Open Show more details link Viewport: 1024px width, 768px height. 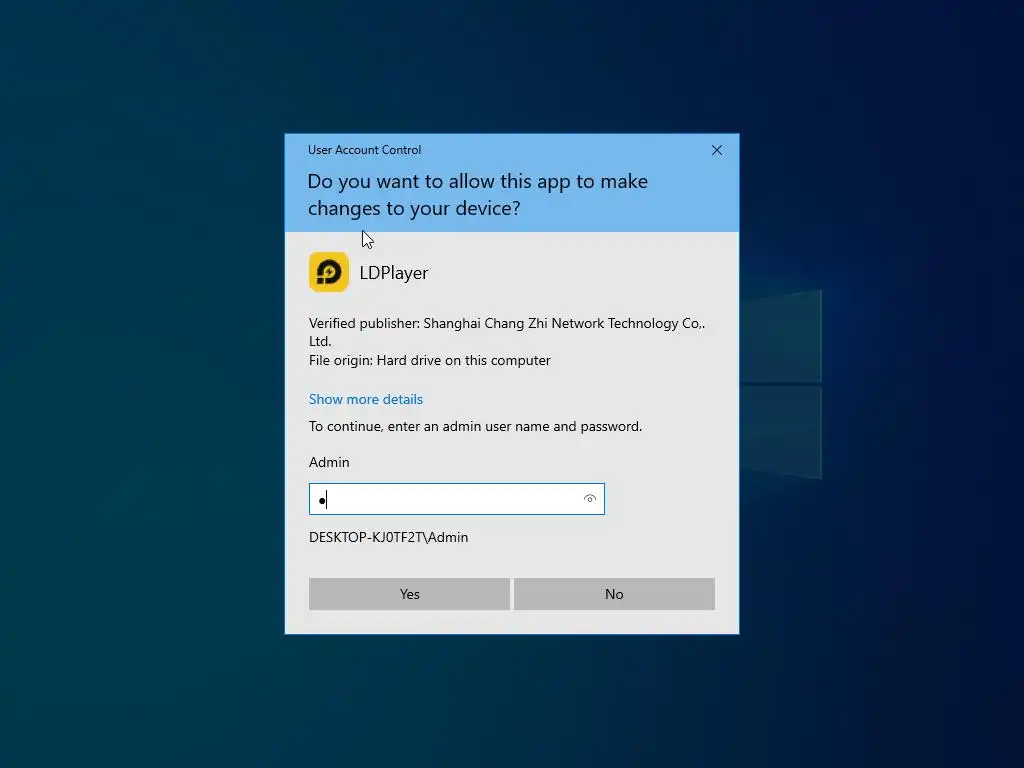(366, 399)
